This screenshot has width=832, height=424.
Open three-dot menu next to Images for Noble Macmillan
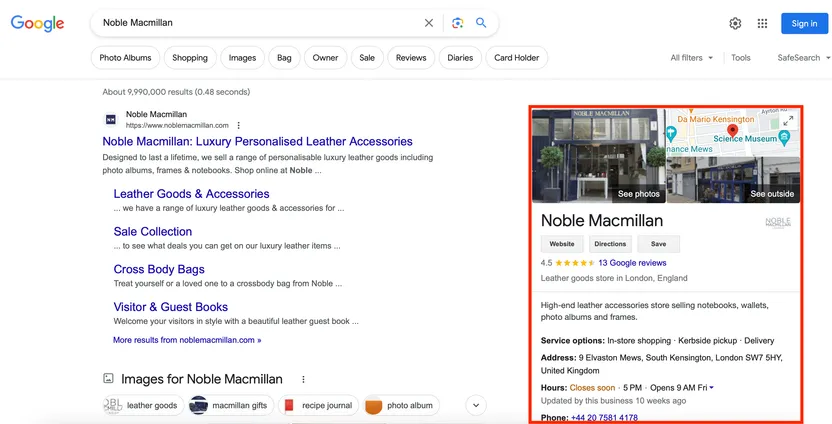[x=304, y=379]
